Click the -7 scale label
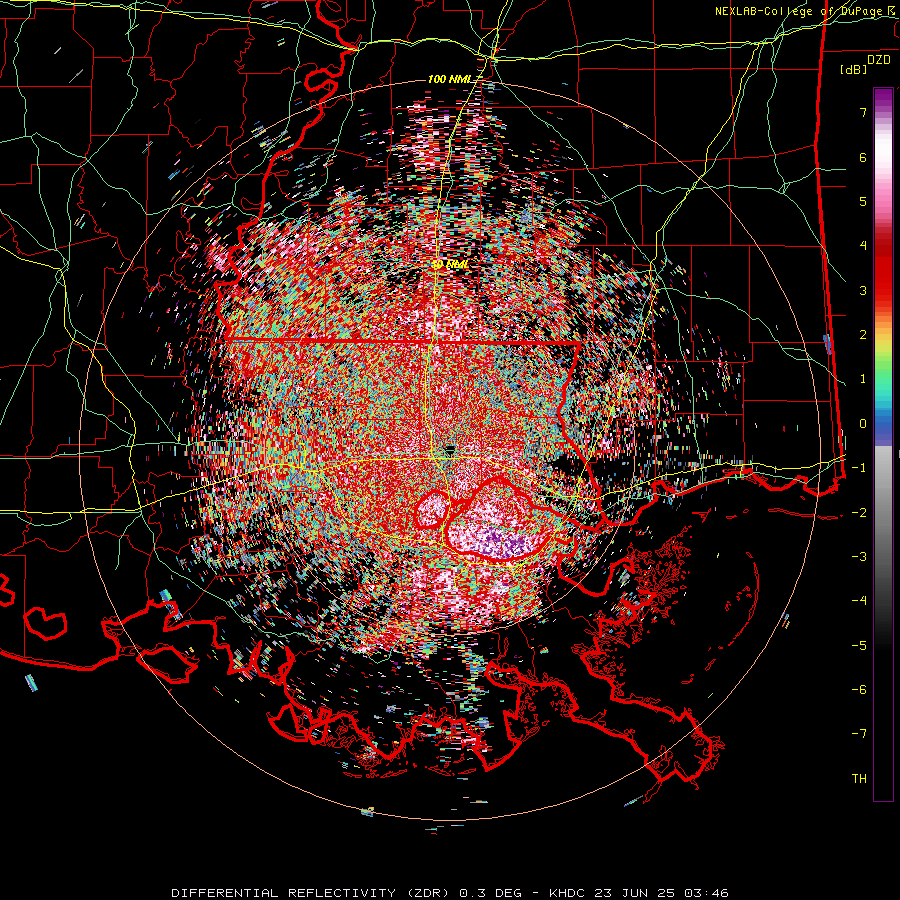This screenshot has height=900, width=900. [x=859, y=734]
